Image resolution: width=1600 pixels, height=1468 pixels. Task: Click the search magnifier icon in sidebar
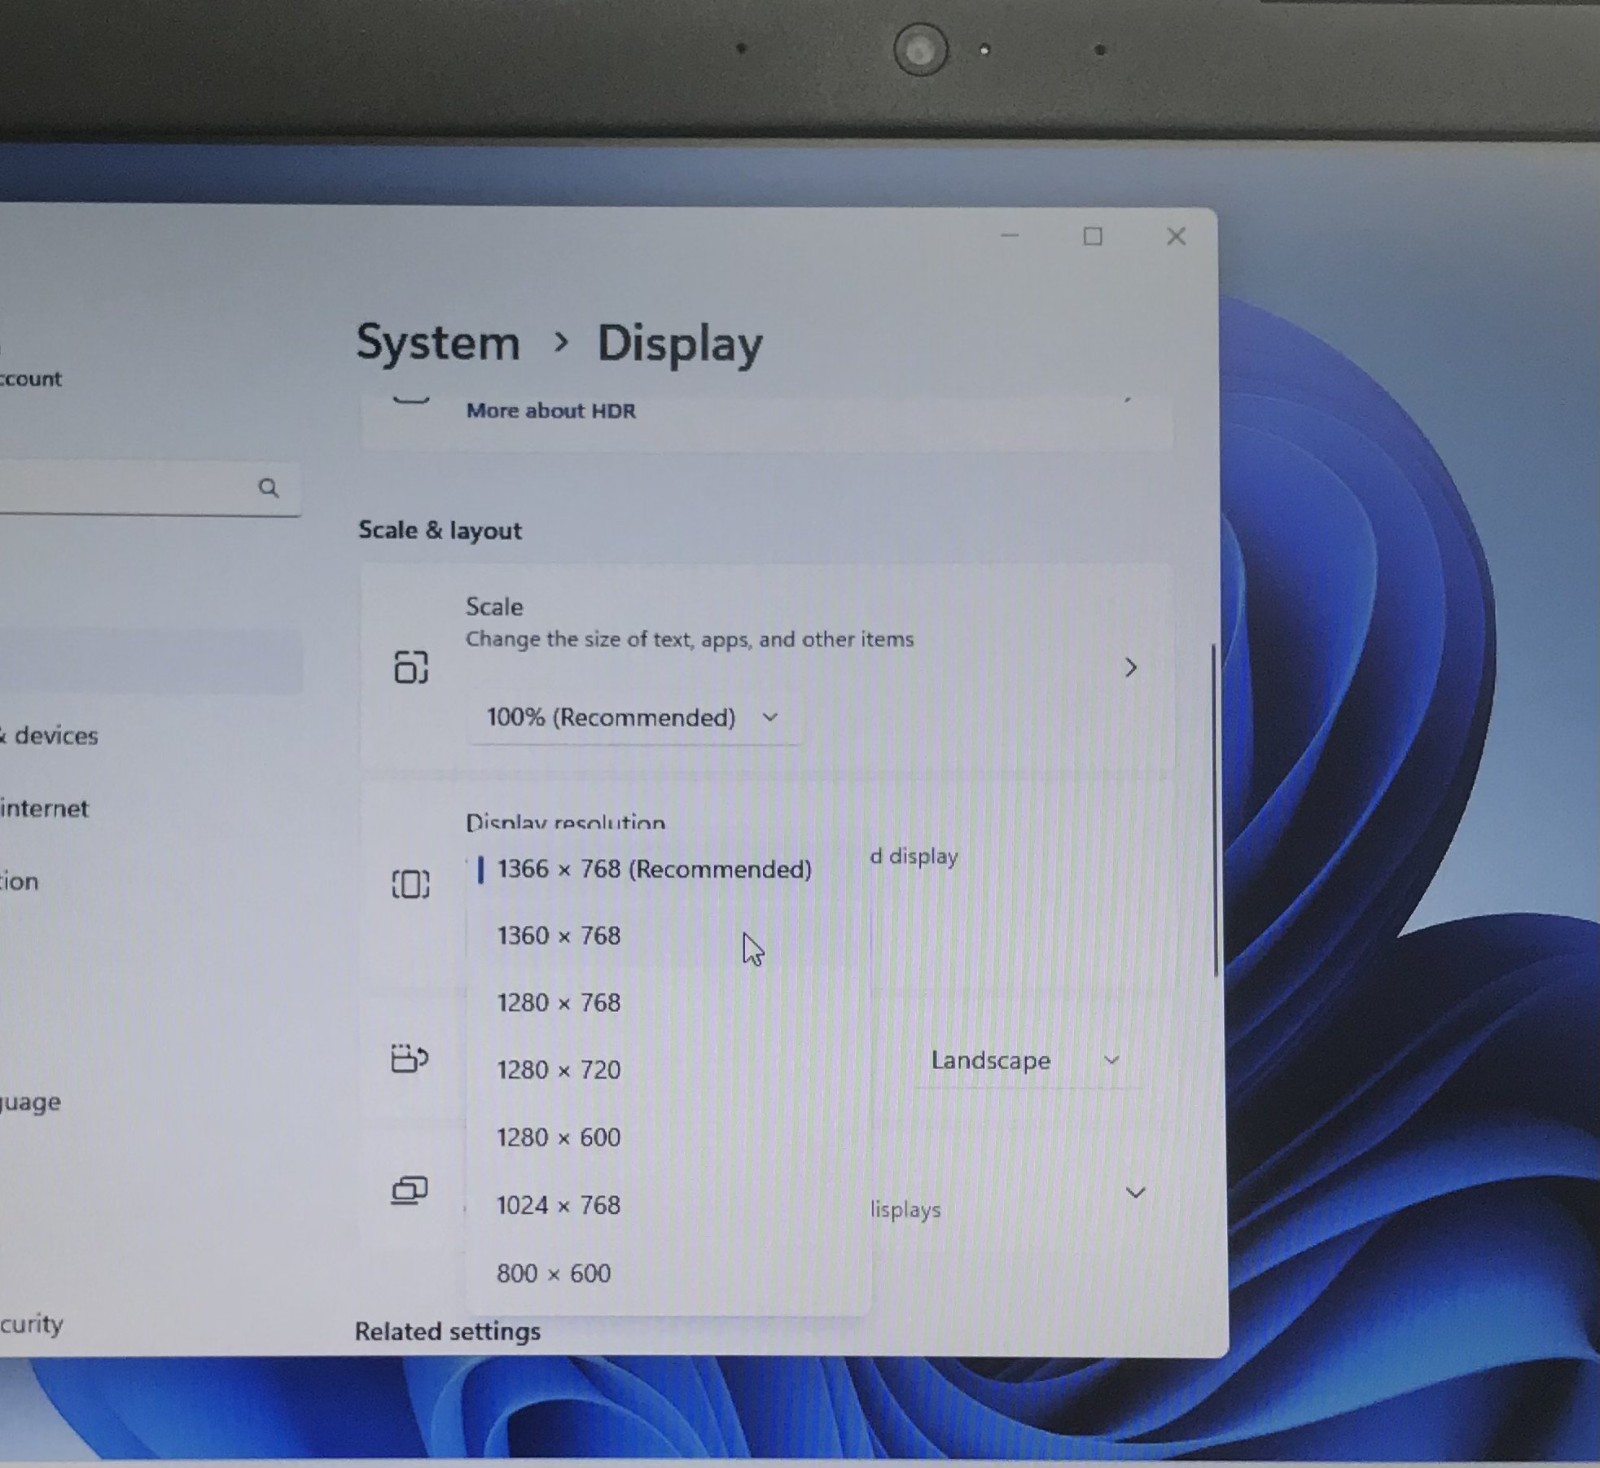pos(269,488)
